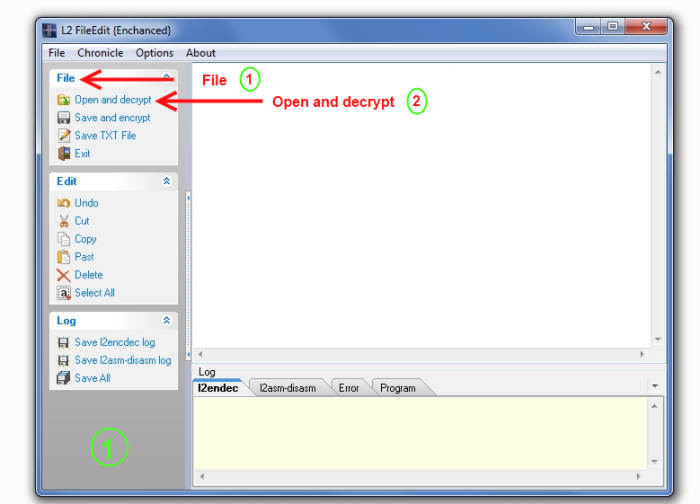This screenshot has height=504, width=700.
Task: Switch to the l2endec log tab
Action: click(218, 388)
